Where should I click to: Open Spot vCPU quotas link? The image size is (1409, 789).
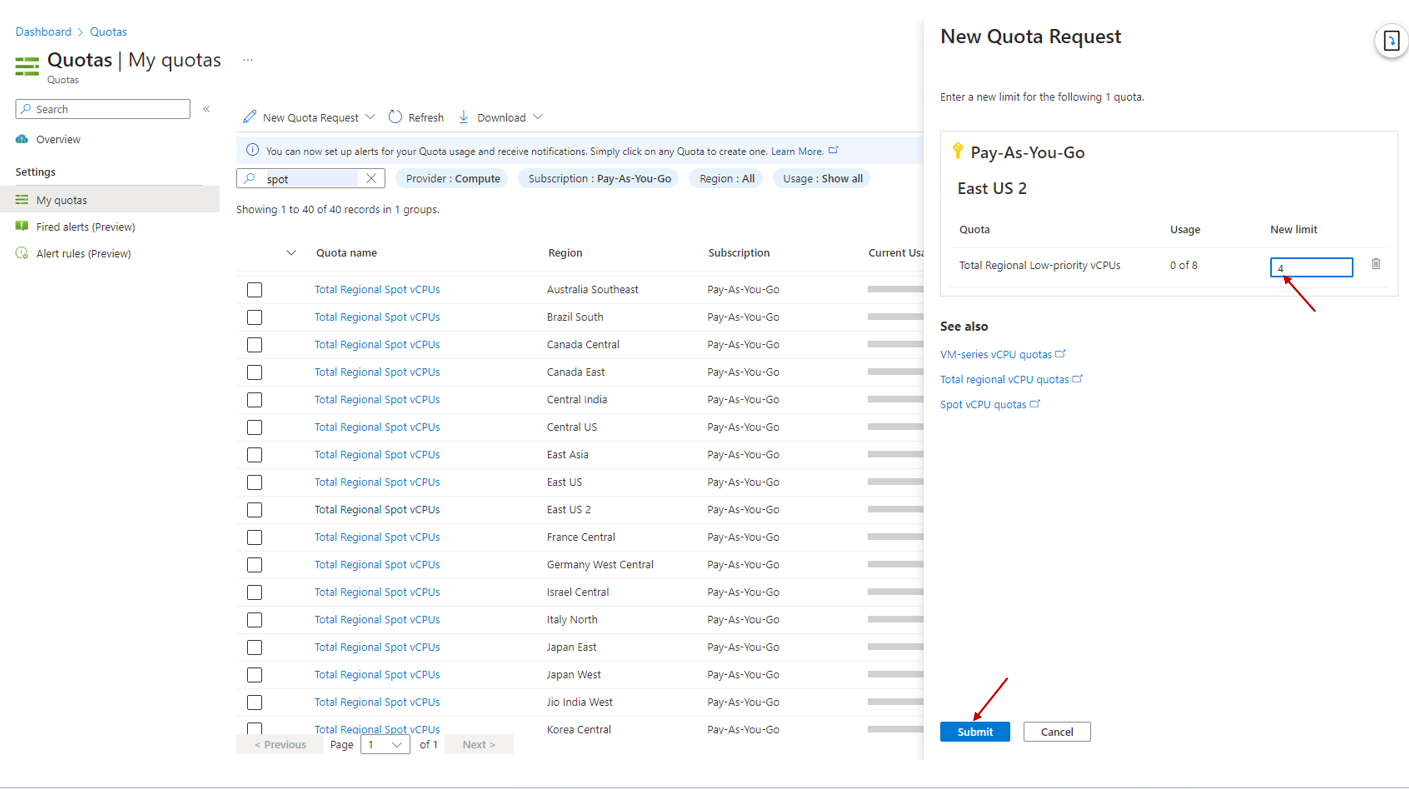pos(983,404)
